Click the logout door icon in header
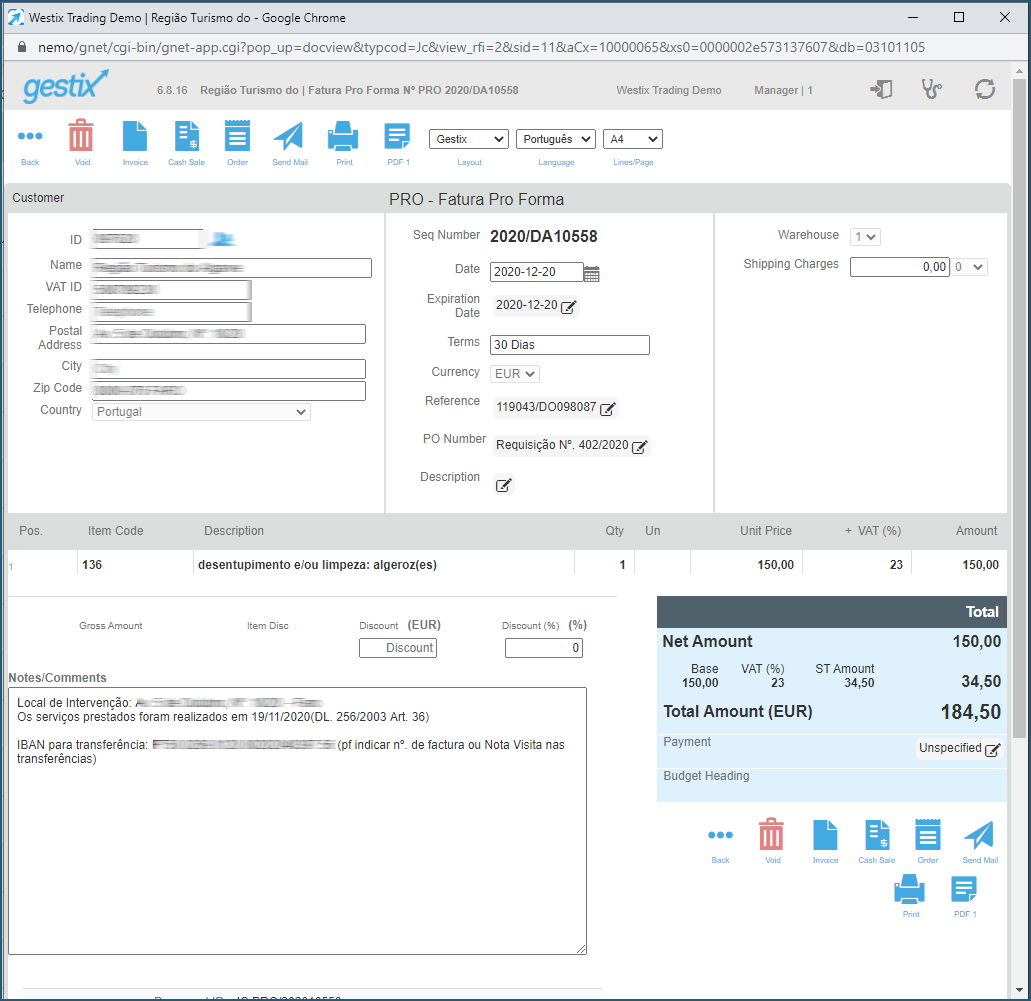 pos(881,89)
